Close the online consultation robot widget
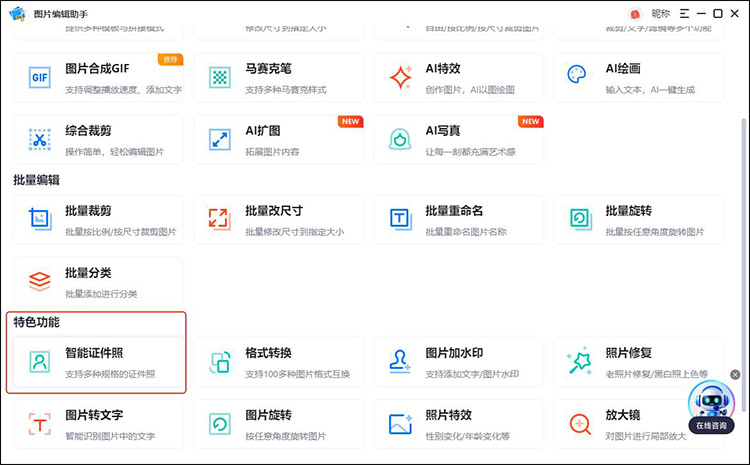750x465 pixels. point(735,375)
